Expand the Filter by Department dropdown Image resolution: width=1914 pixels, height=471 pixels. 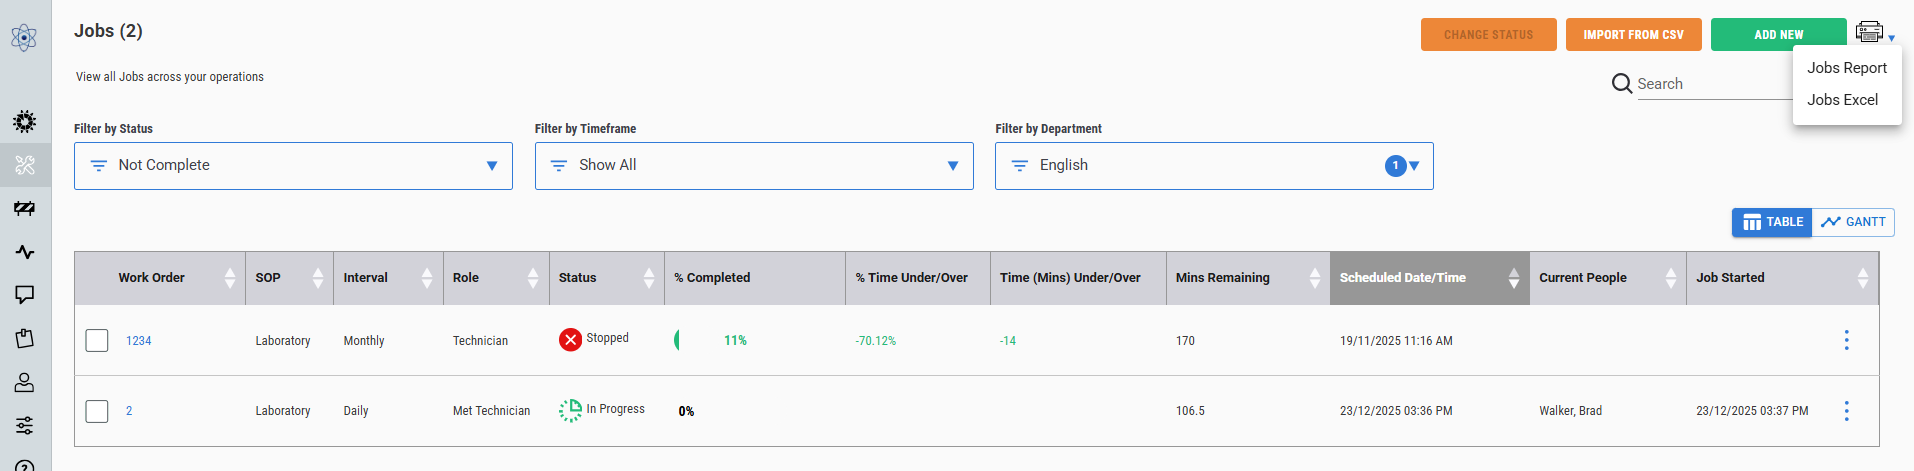pyautogui.click(x=1214, y=166)
